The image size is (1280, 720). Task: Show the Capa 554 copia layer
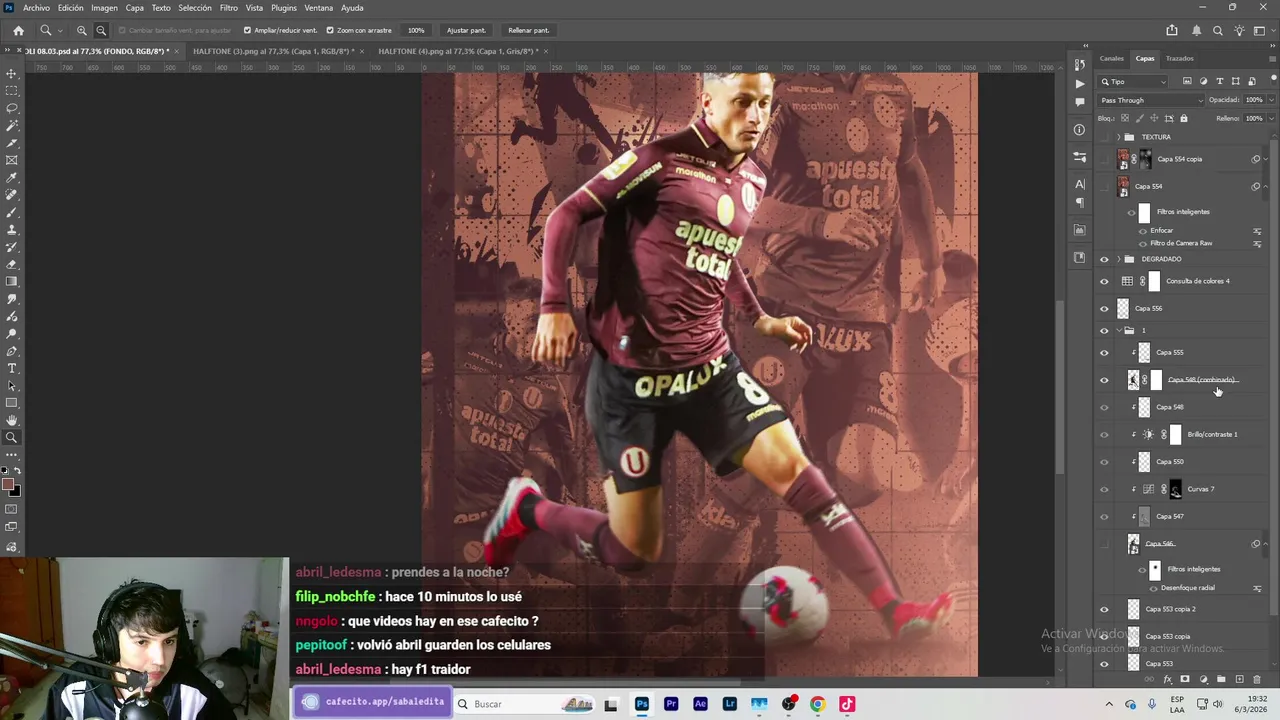(x=1104, y=159)
